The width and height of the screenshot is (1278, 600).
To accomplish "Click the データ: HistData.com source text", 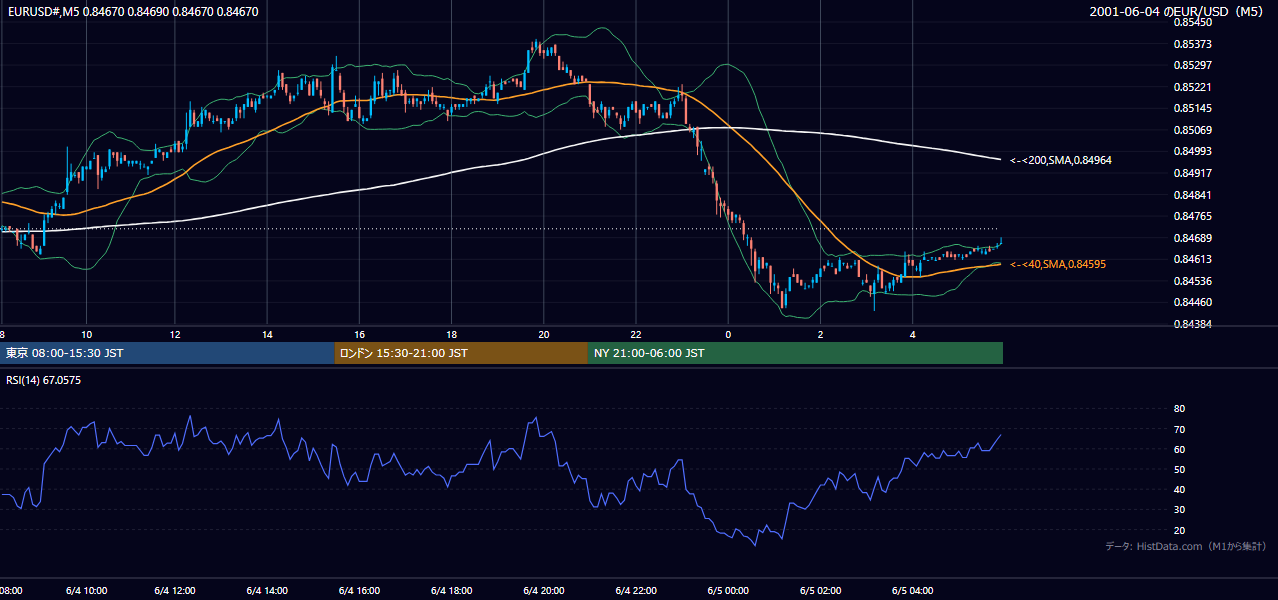I will click(1186, 546).
